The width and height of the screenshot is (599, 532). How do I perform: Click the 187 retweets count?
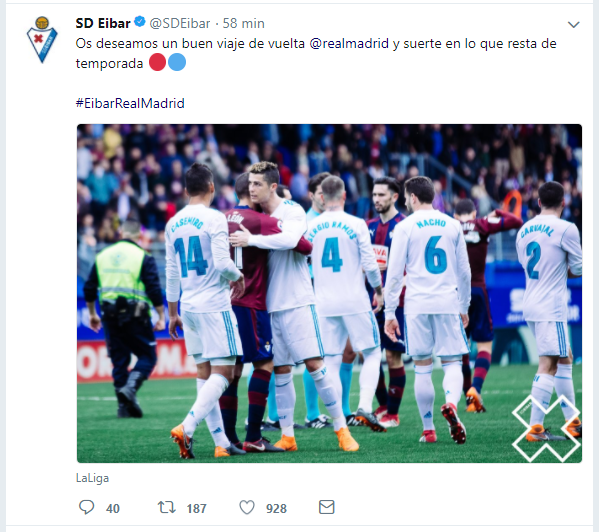[x=196, y=508]
